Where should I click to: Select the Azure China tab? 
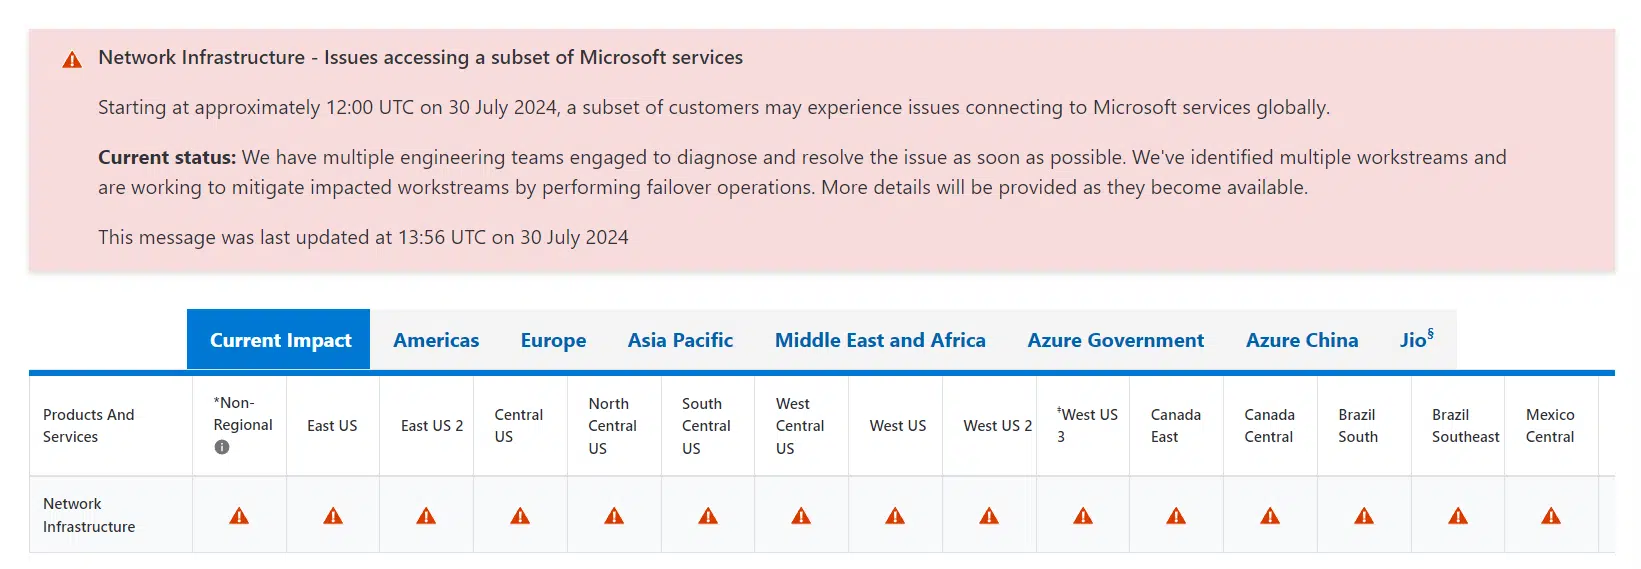[1302, 340]
